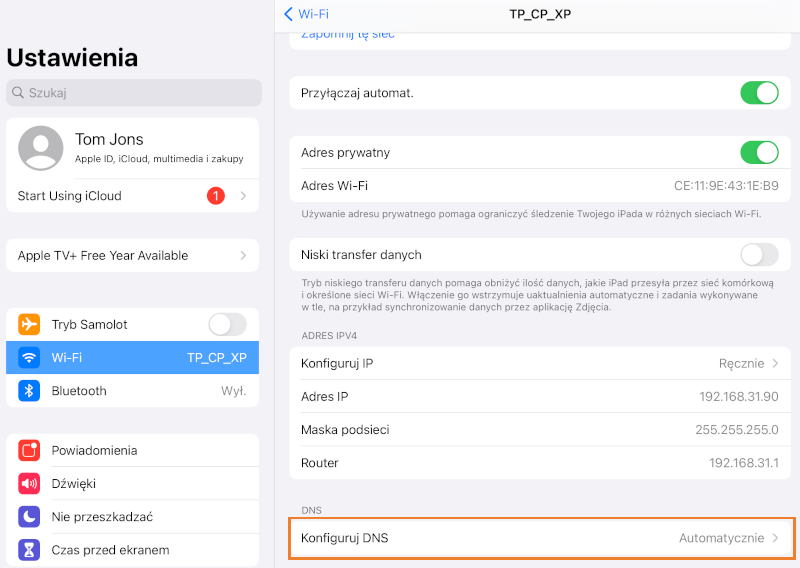Screen dimensions: 800x568
Task: Disable the Przyłączaj automat. switch
Action: pyautogui.click(x=759, y=93)
